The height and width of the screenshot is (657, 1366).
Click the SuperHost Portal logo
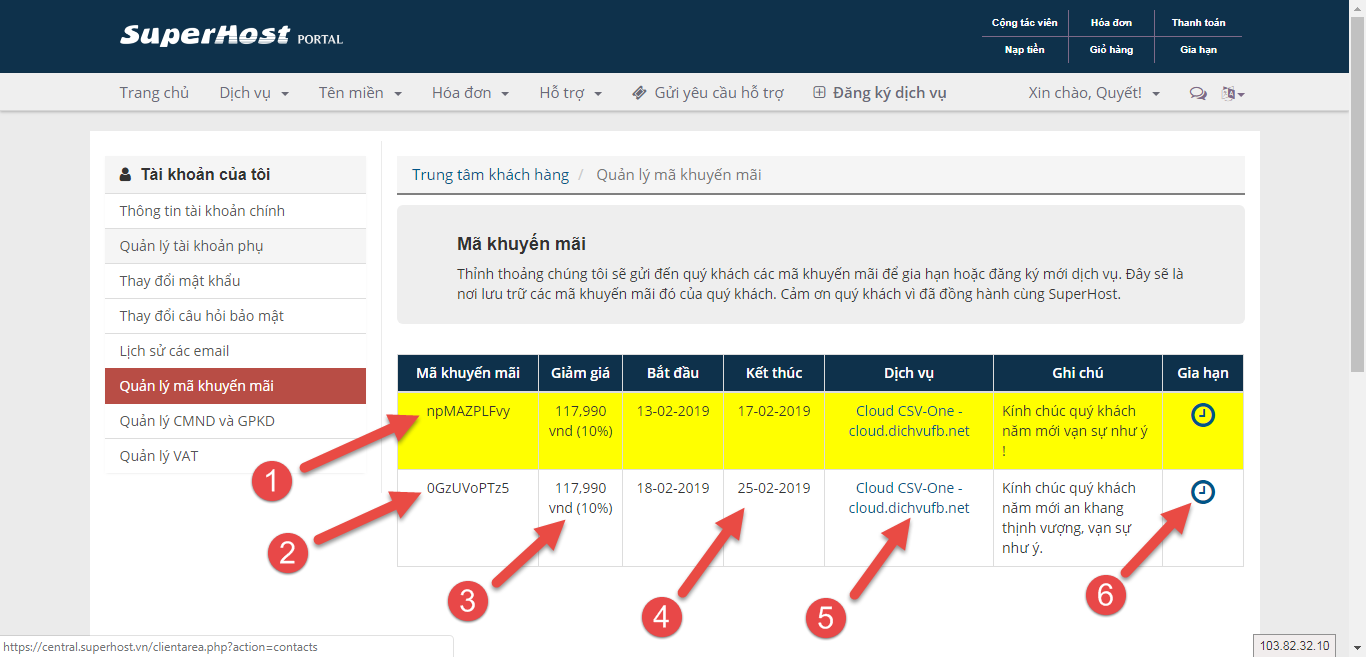(231, 36)
